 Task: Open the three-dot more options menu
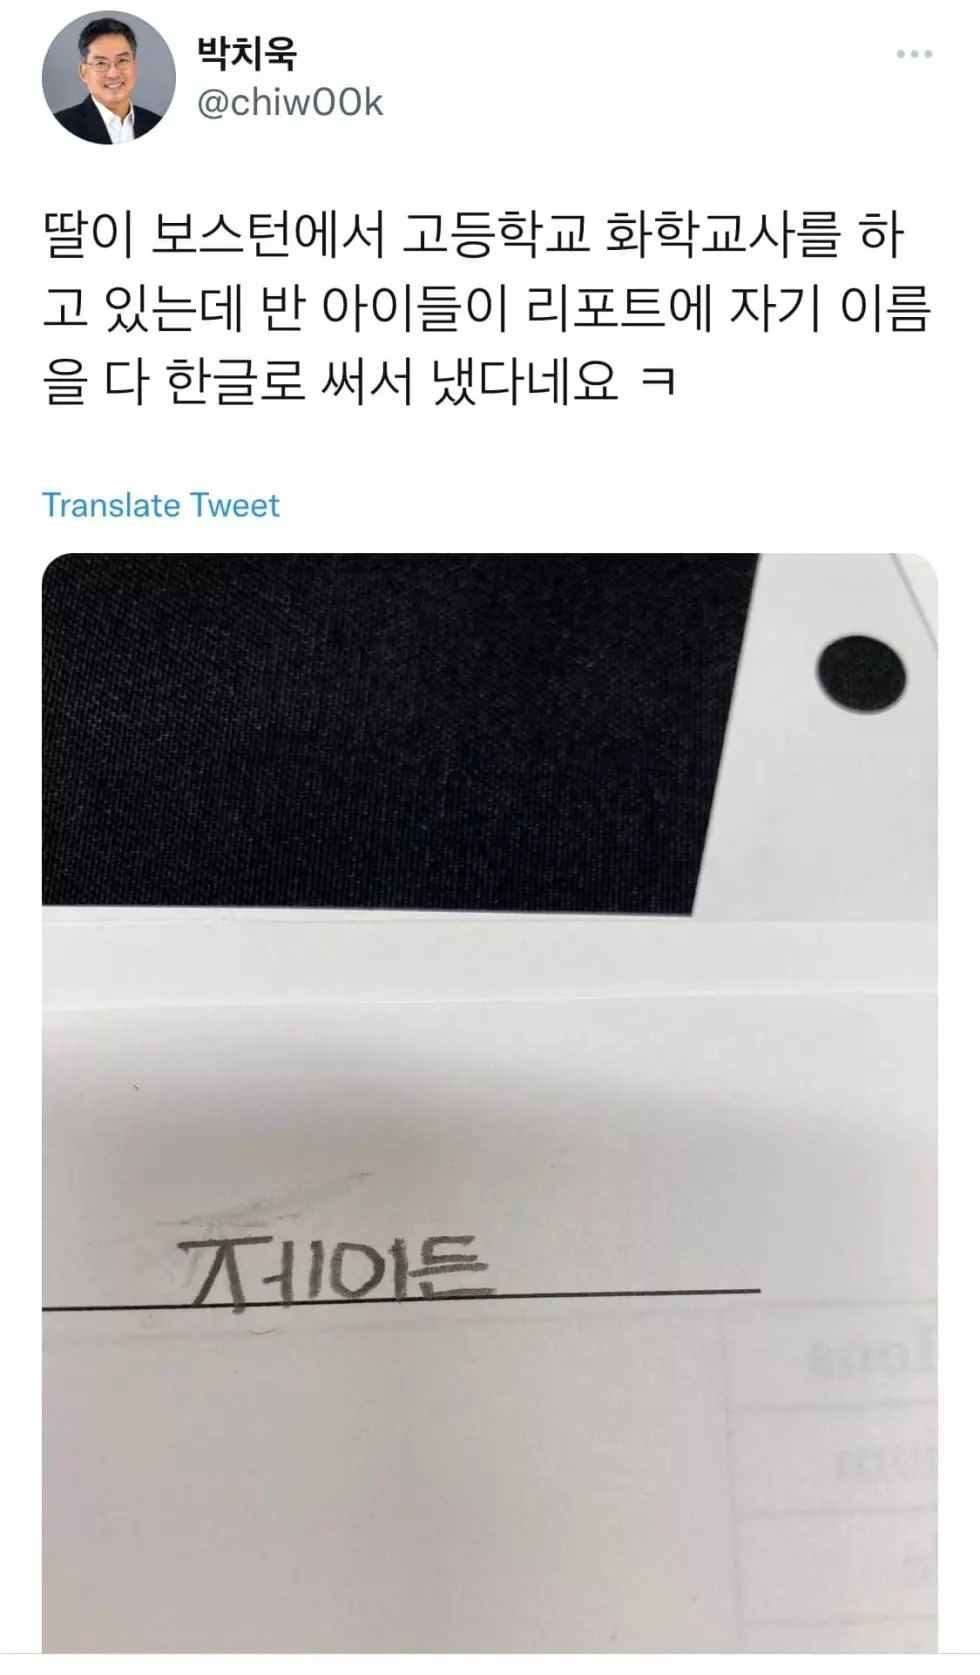(x=914, y=54)
